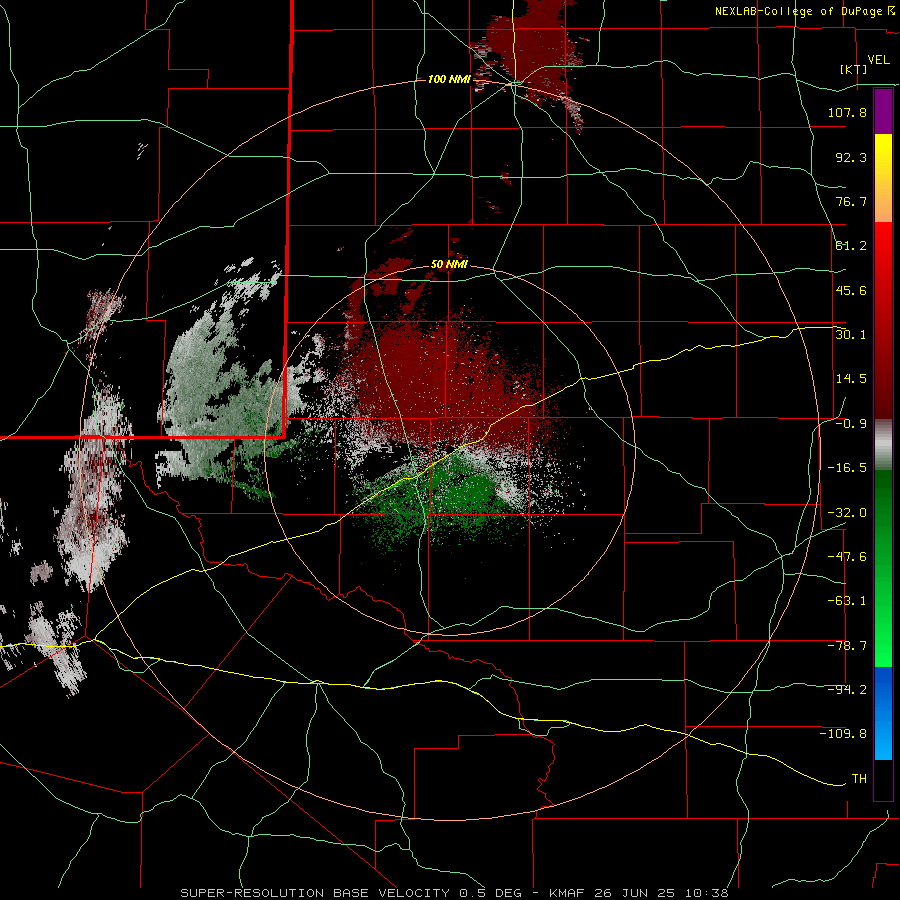Click the VEL legend title
900x900 pixels.
coord(878,60)
